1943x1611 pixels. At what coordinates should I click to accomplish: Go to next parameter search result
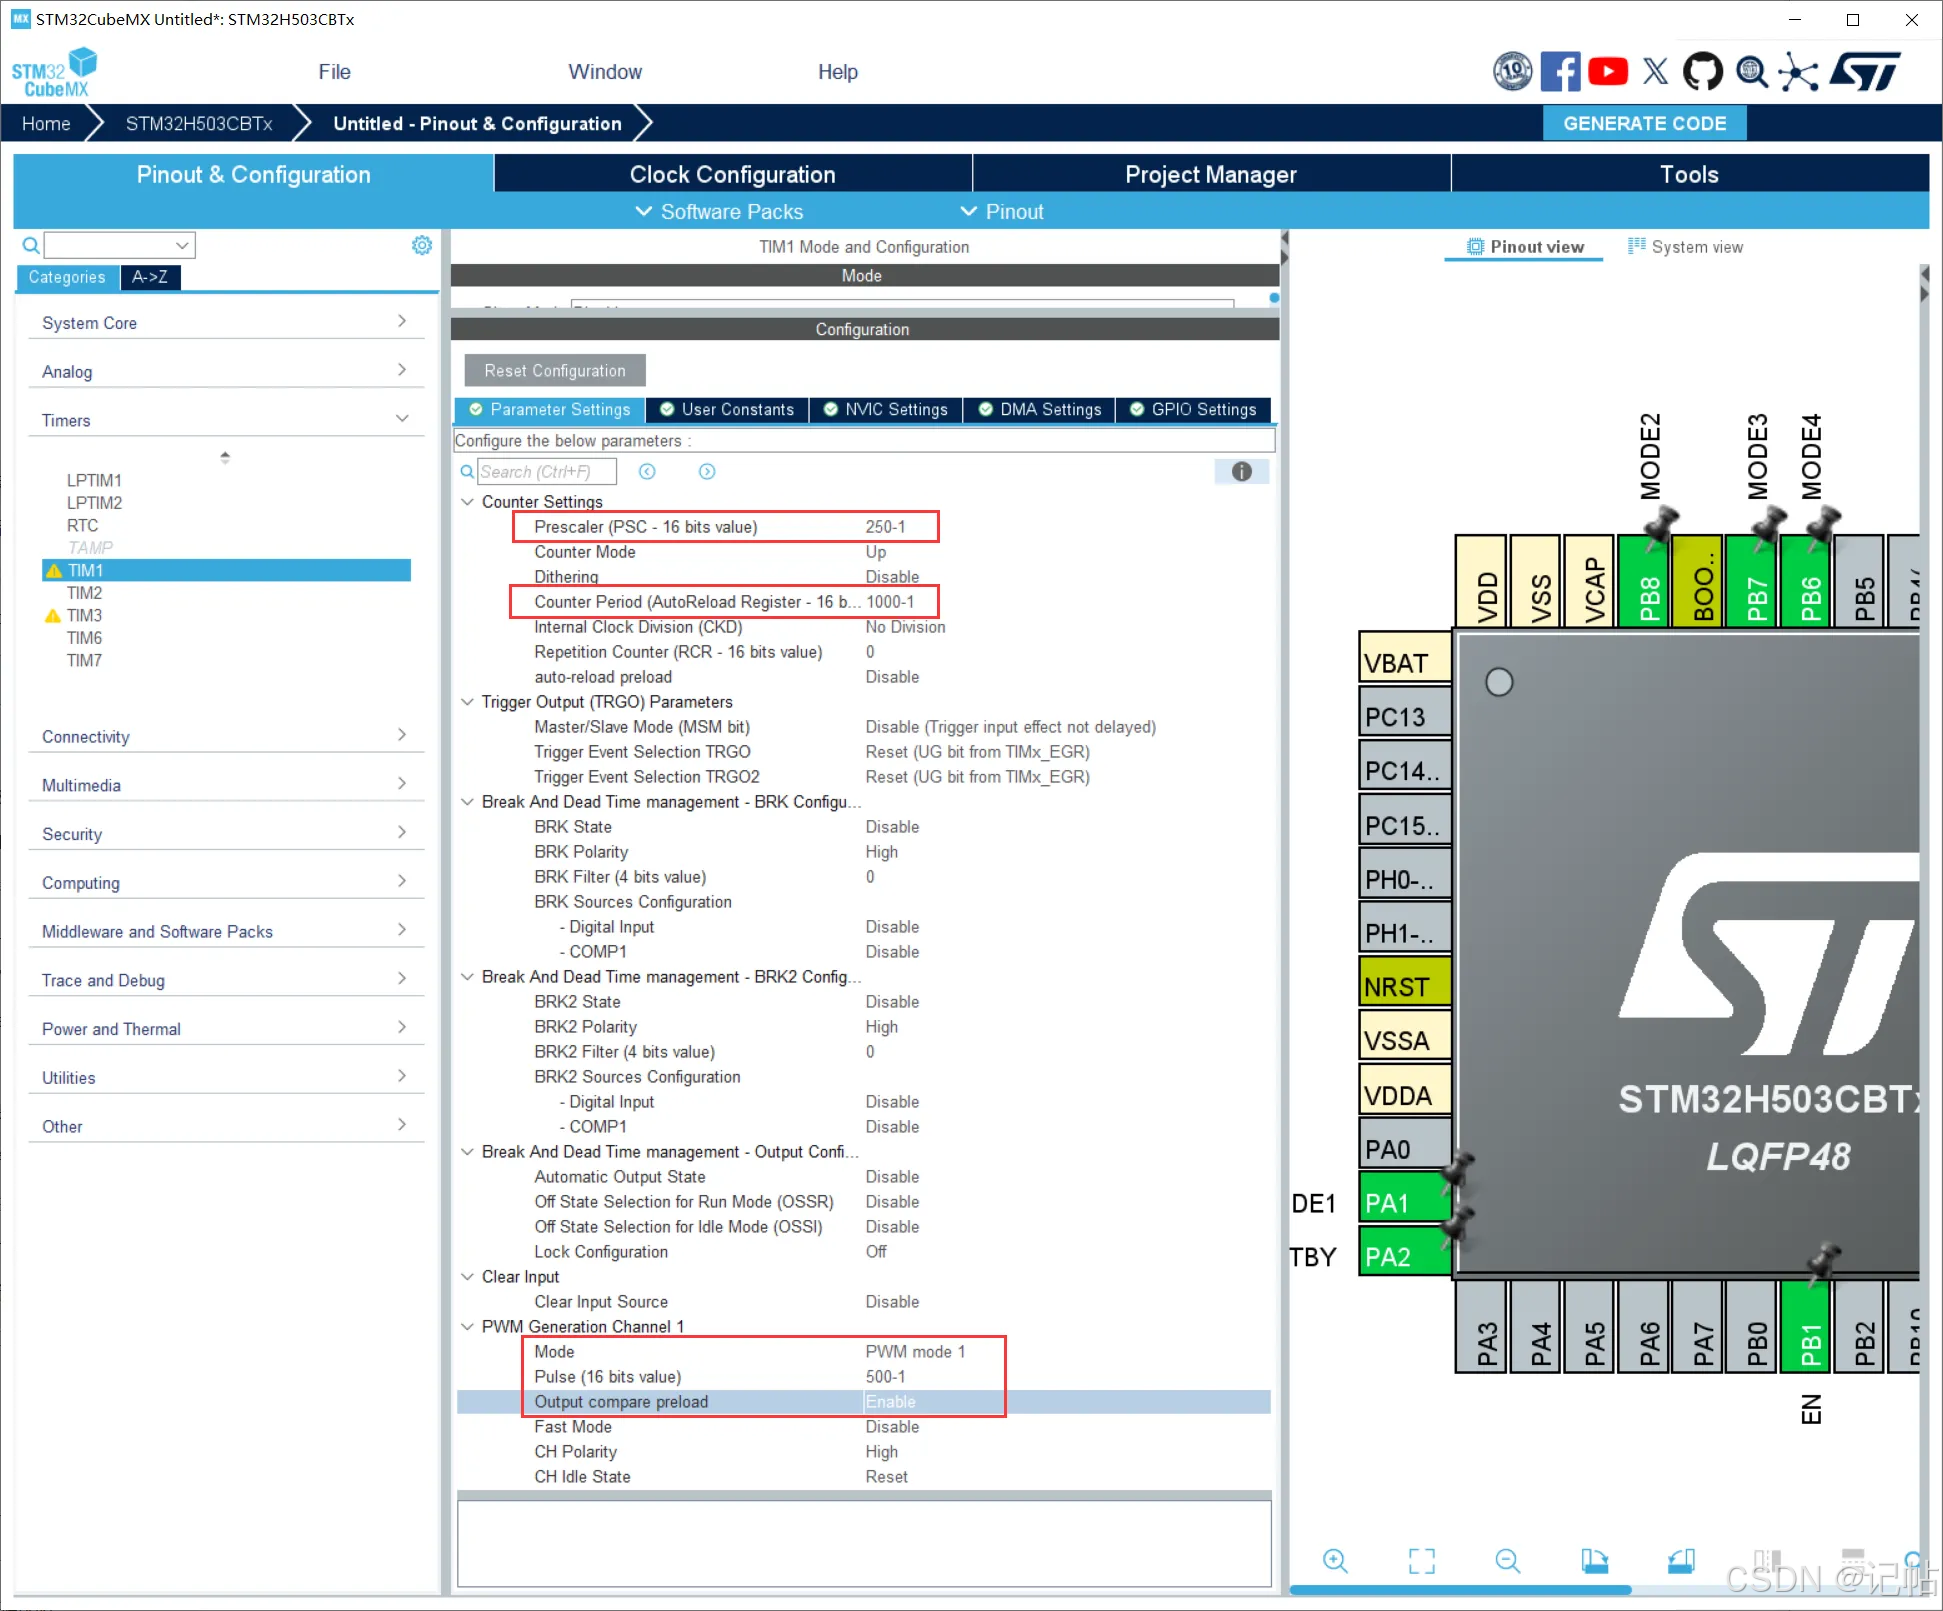pos(707,471)
